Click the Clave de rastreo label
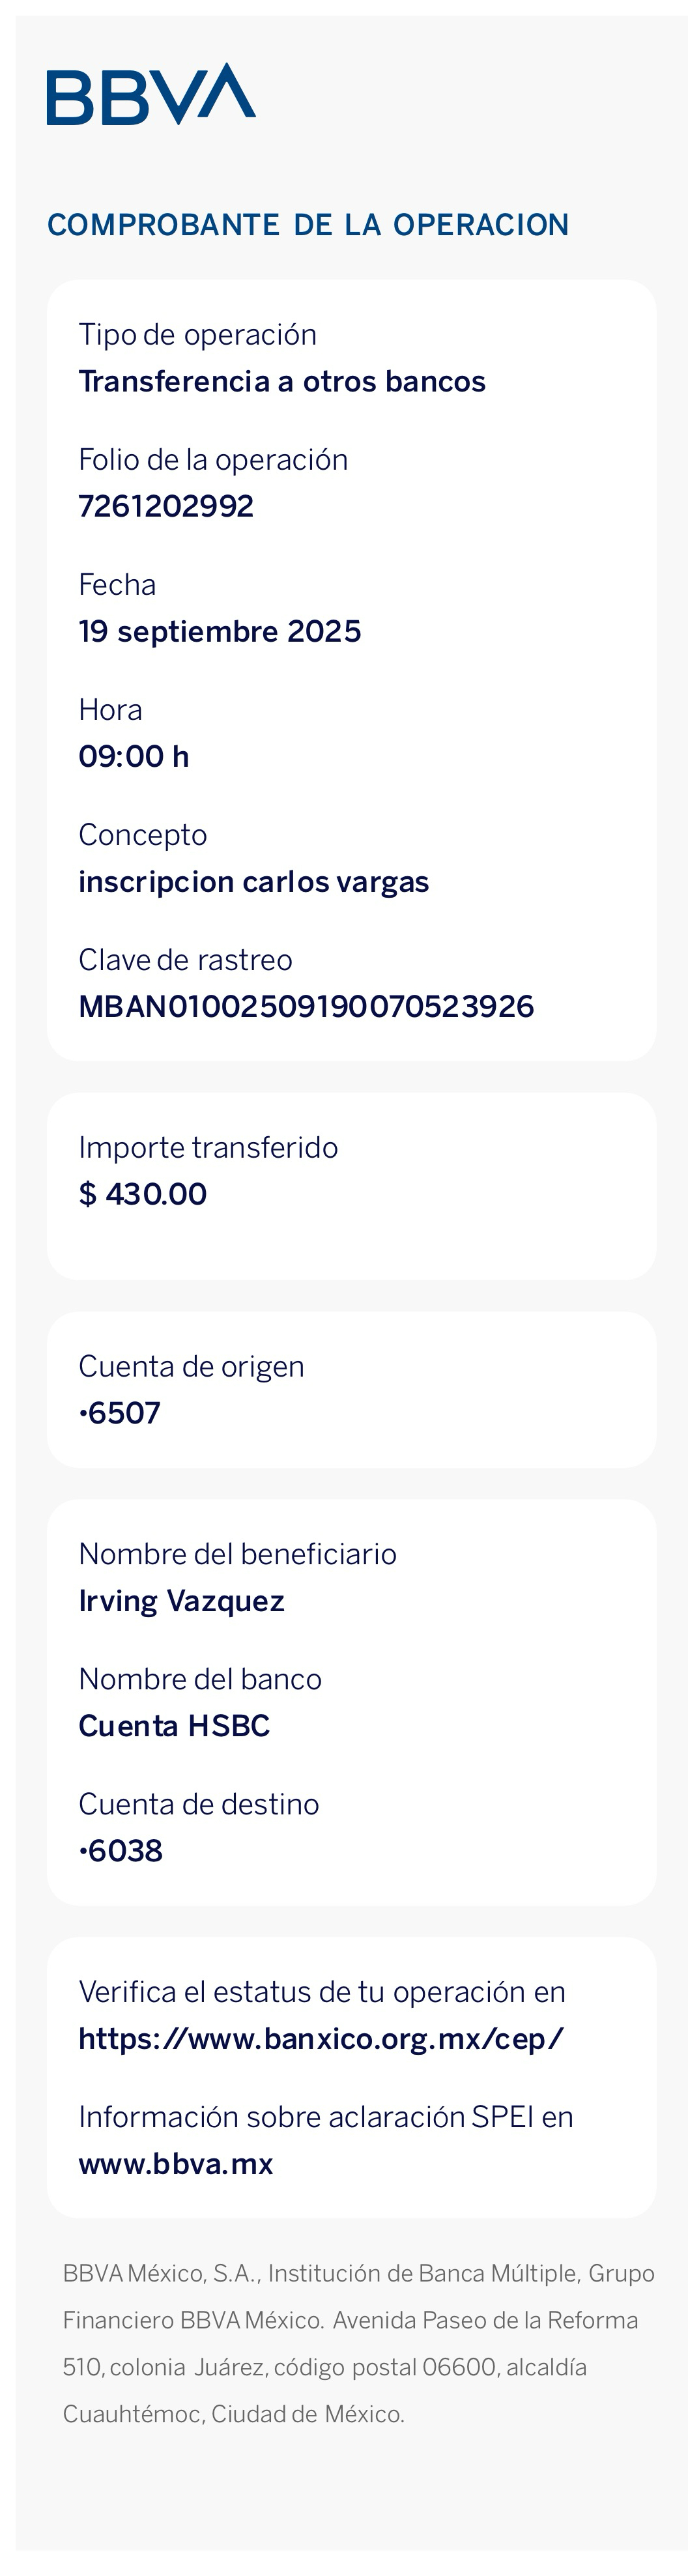This screenshot has width=688, height=2576. 185,960
